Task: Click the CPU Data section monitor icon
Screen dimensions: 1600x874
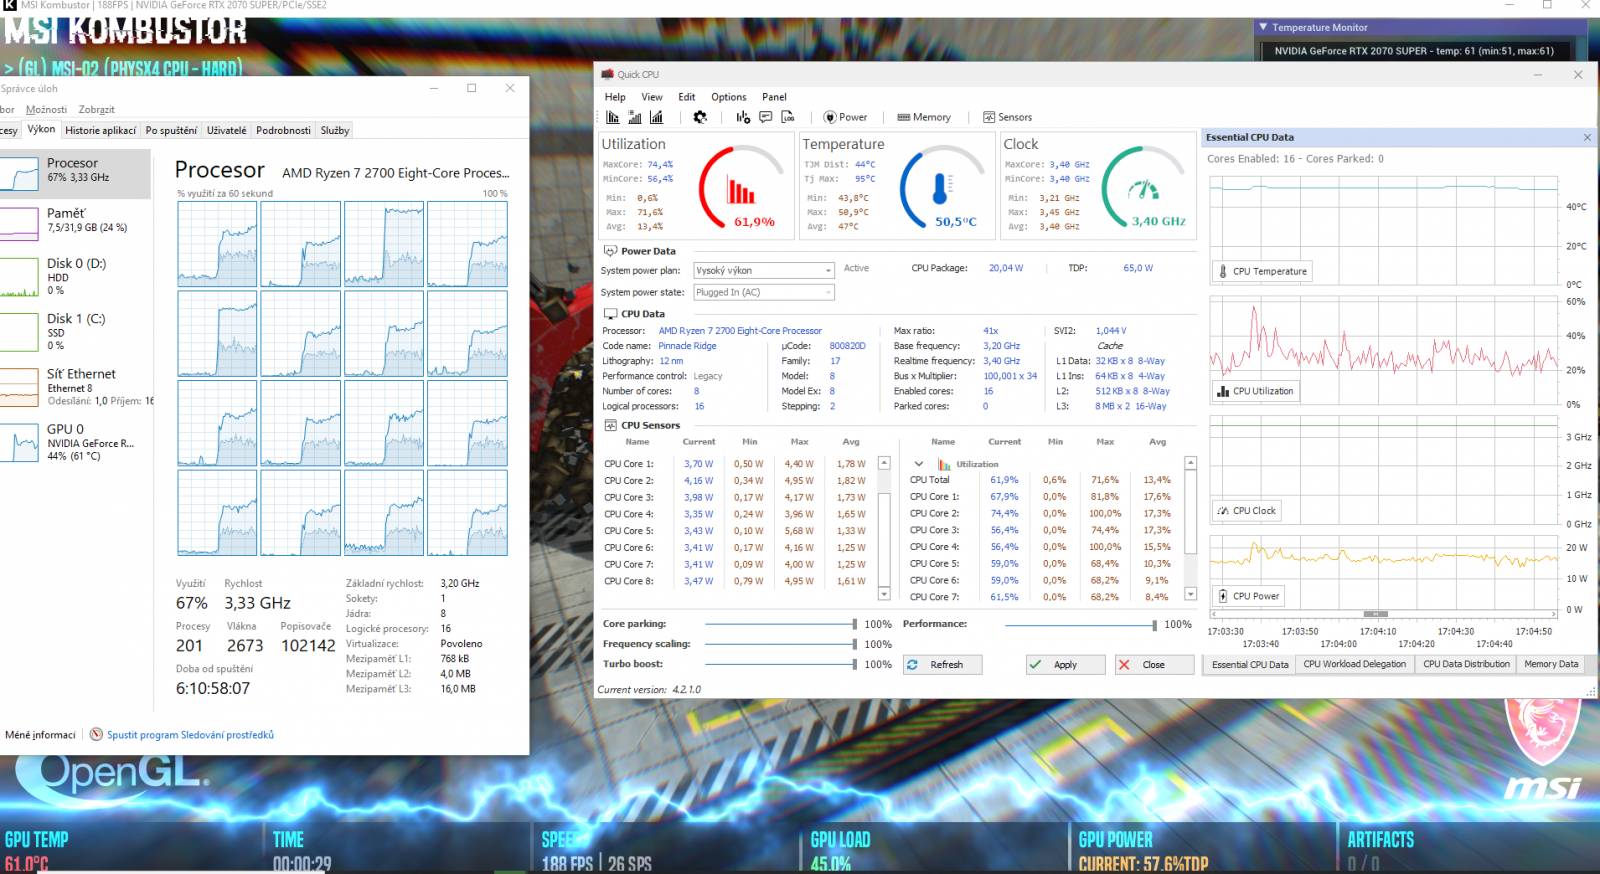Action: click(610, 314)
